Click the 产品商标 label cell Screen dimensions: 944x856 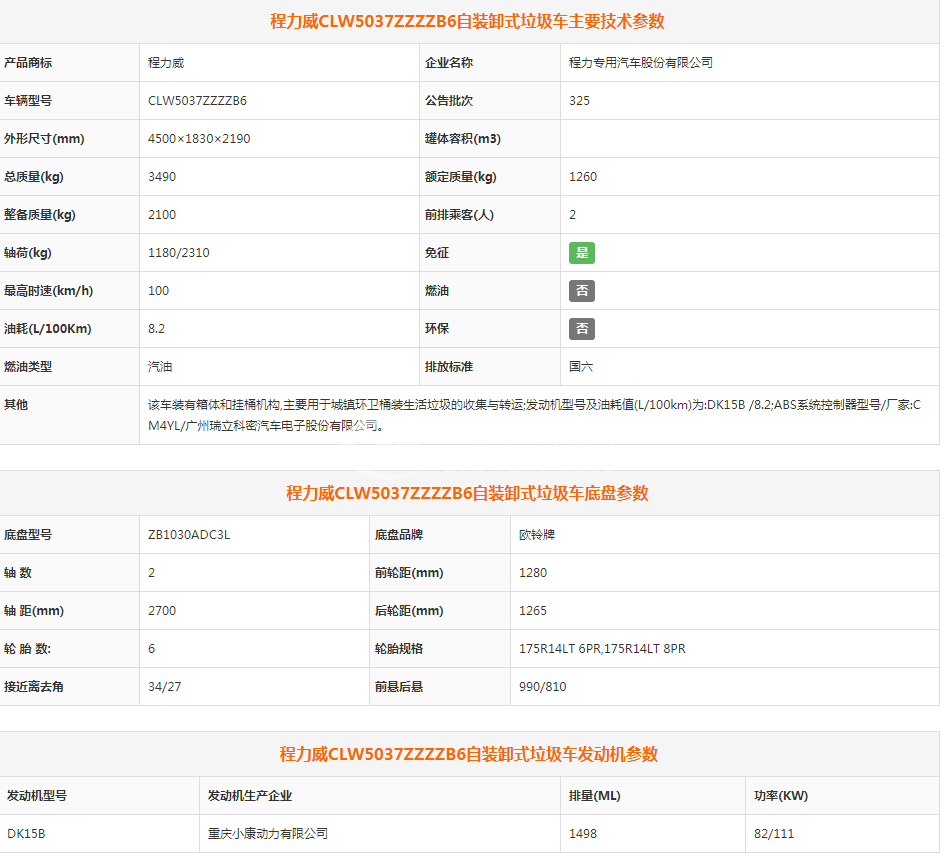click(69, 63)
